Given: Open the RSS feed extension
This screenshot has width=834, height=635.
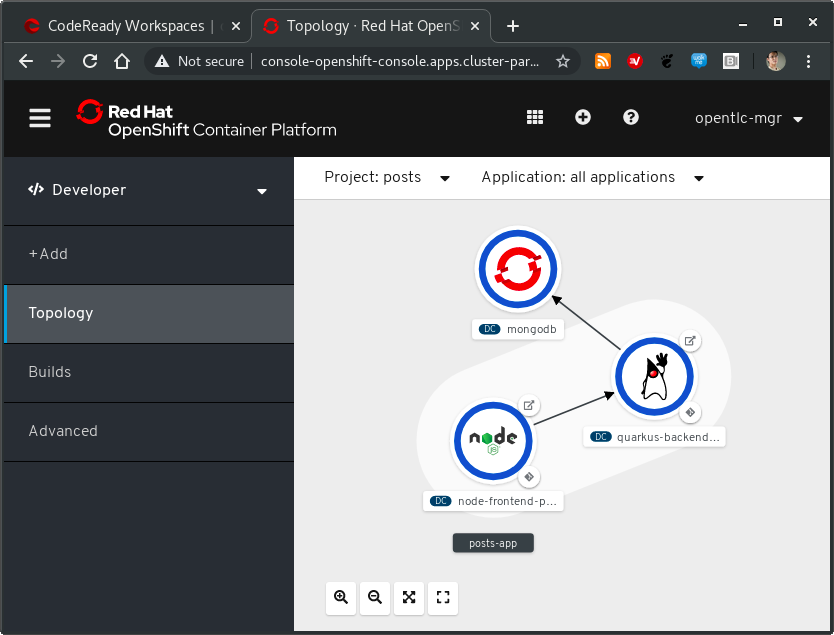Looking at the screenshot, I should coord(603,62).
